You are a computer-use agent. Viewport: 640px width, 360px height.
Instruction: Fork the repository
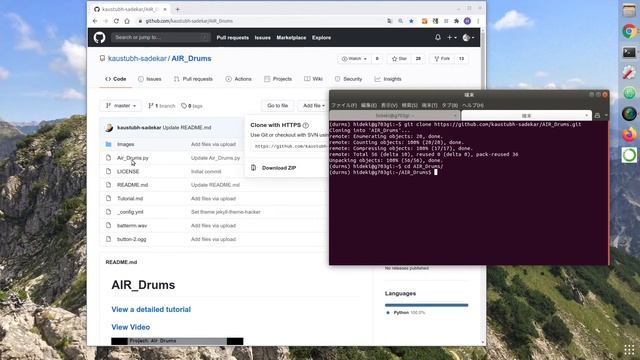coord(442,59)
